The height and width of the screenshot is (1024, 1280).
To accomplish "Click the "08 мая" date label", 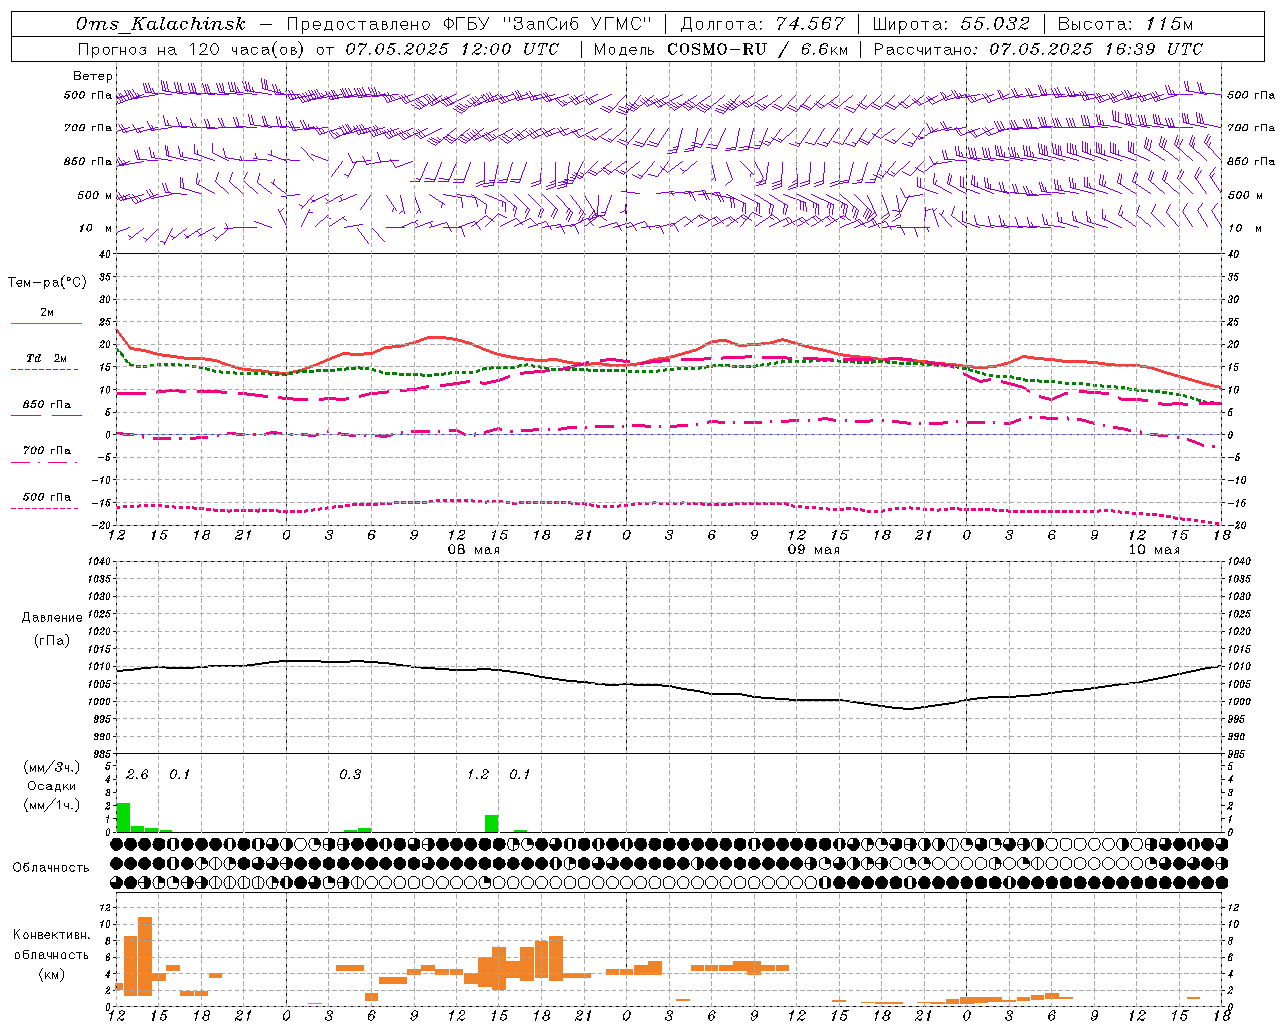I will coord(473,550).
